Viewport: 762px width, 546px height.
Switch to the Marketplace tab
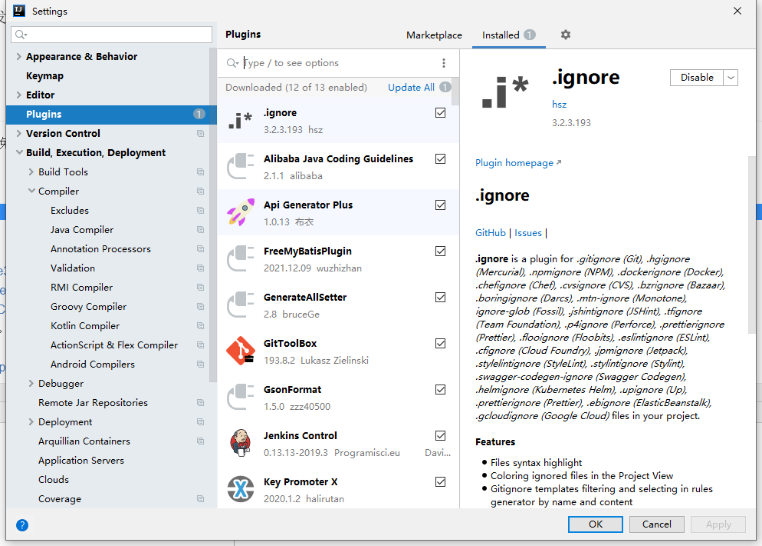434,35
